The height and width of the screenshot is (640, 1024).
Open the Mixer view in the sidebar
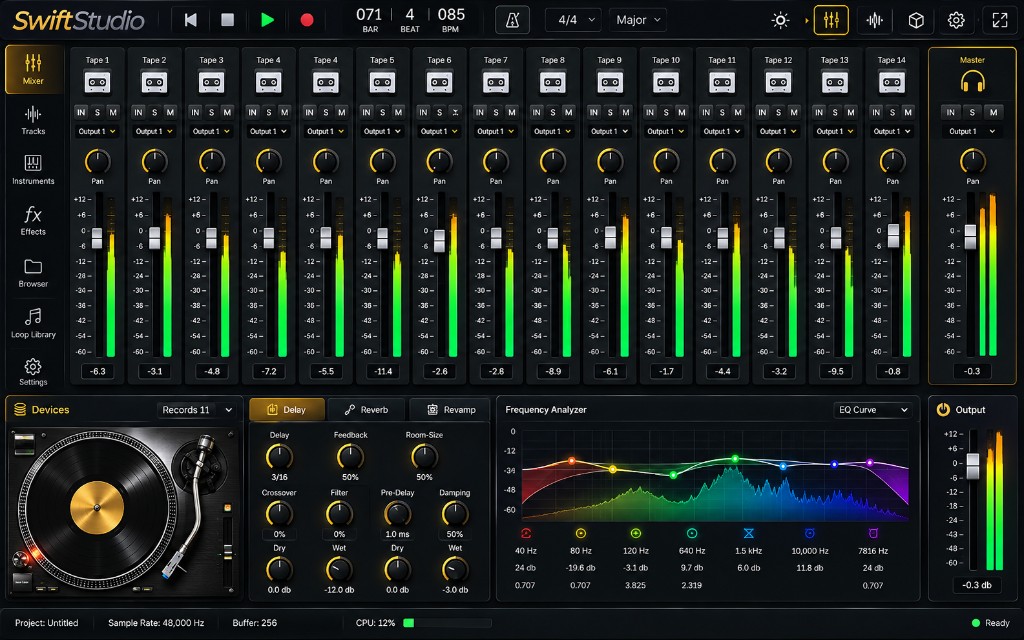pyautogui.click(x=33, y=69)
